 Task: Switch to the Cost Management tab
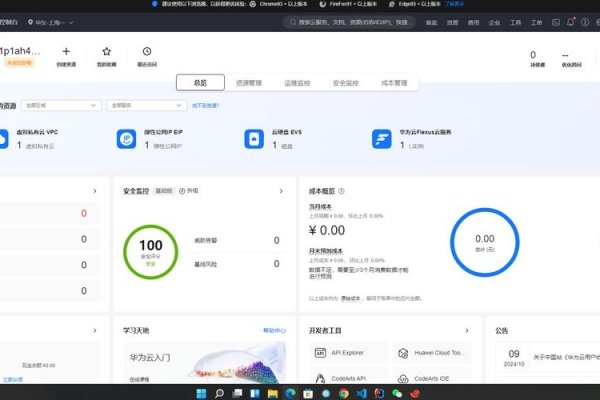click(394, 83)
